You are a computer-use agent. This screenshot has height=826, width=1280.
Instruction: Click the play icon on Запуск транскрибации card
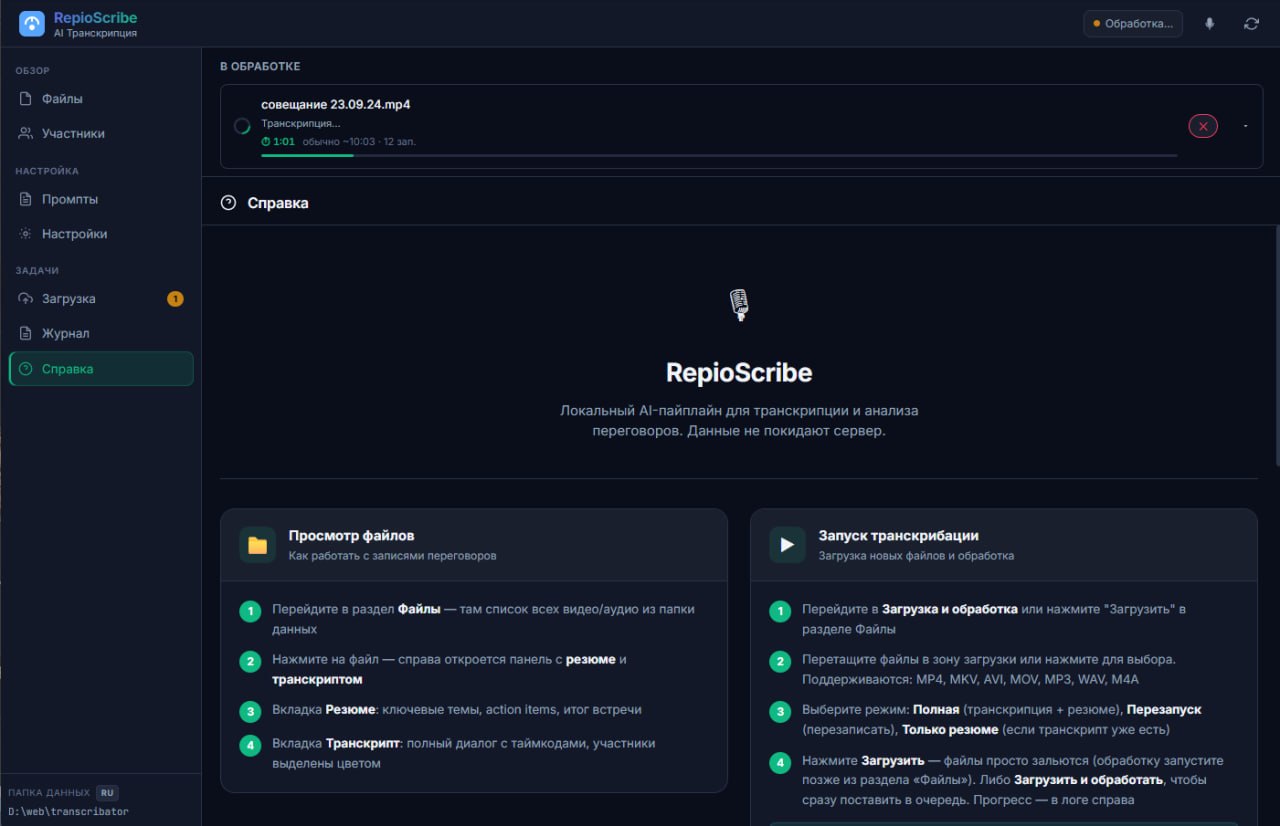pos(787,545)
